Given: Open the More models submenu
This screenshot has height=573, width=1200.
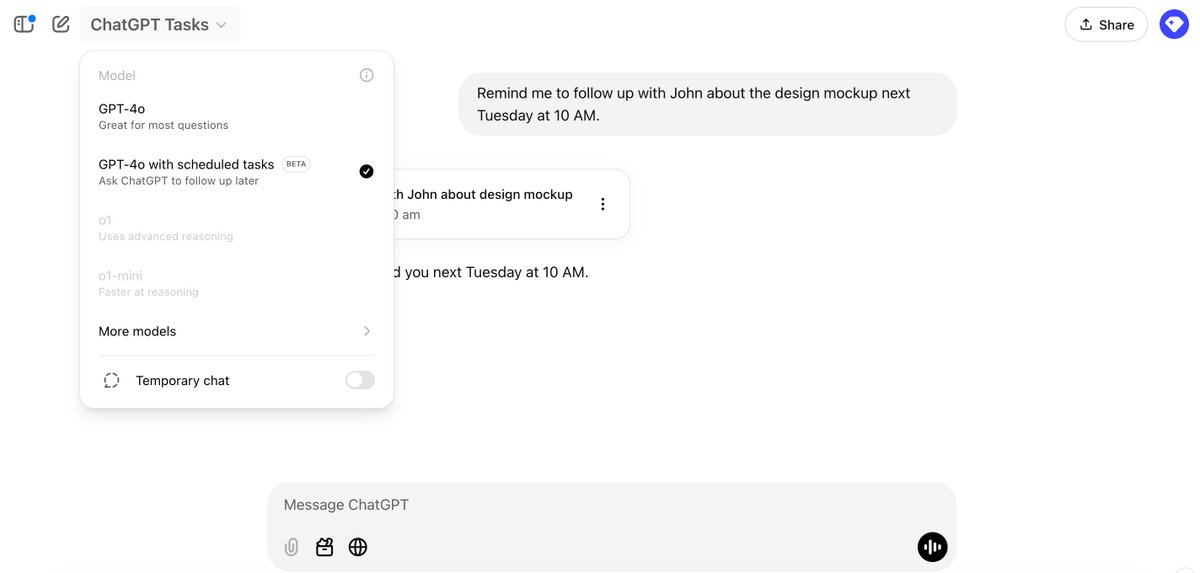Looking at the screenshot, I should 236,331.
